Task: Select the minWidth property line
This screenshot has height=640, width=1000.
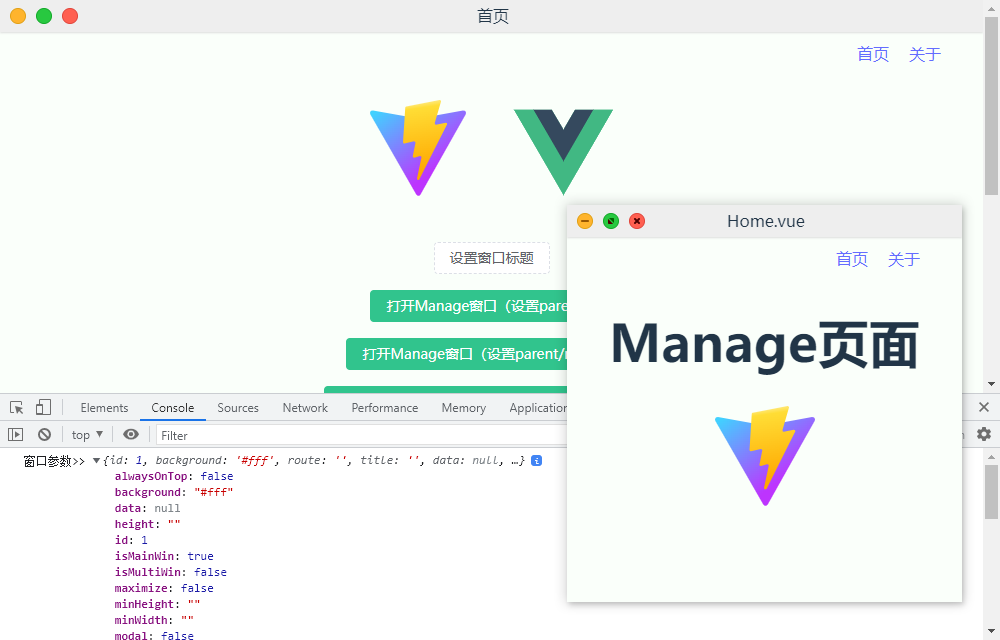Action: (x=154, y=620)
